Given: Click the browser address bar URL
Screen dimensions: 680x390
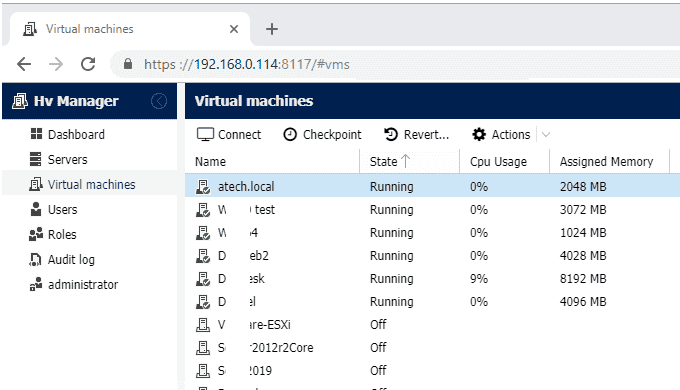Looking at the screenshot, I should [x=247, y=64].
